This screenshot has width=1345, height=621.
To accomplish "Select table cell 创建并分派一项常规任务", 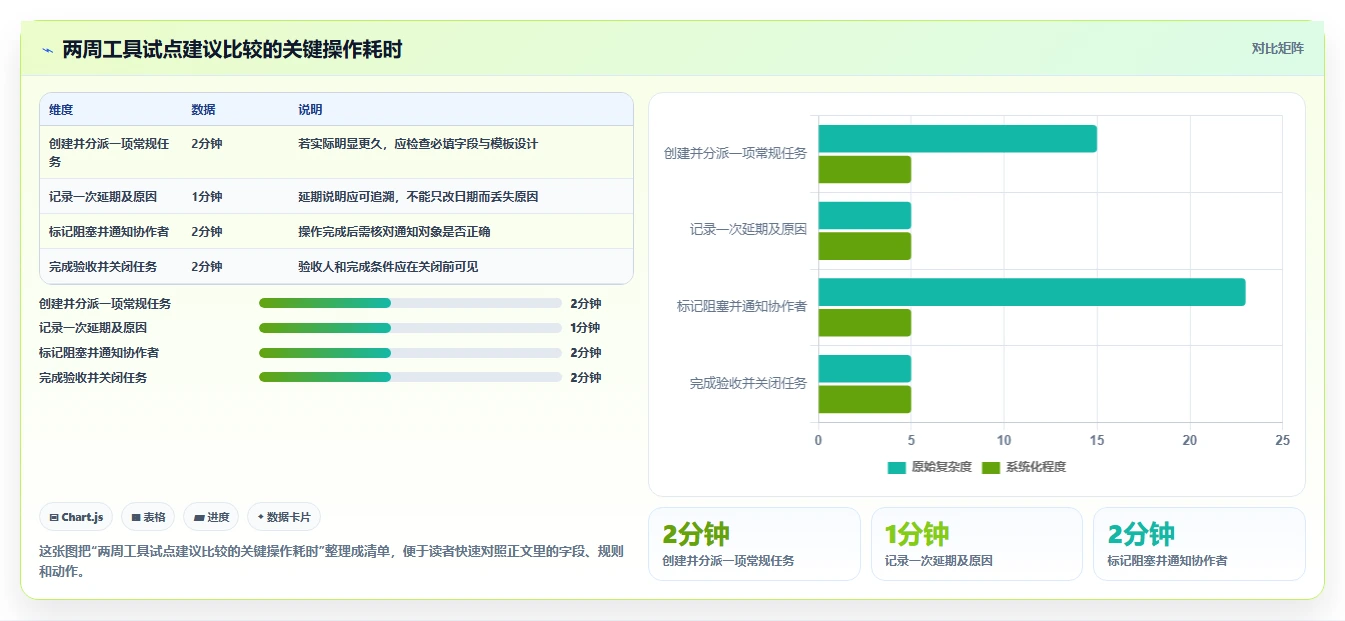I will [x=110, y=152].
